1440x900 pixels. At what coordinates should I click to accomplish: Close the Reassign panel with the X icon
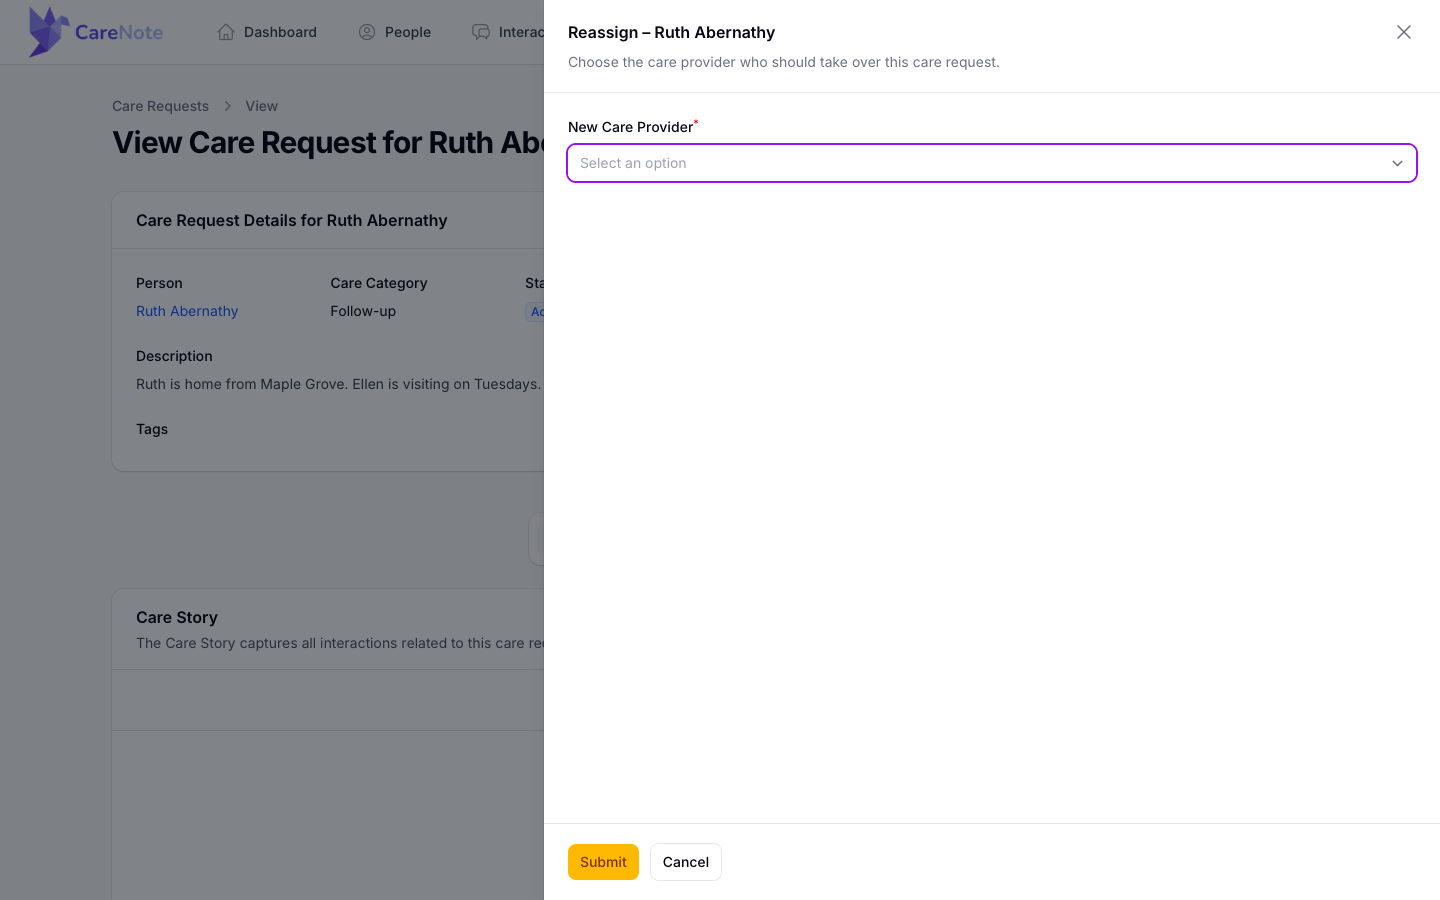[1404, 32]
